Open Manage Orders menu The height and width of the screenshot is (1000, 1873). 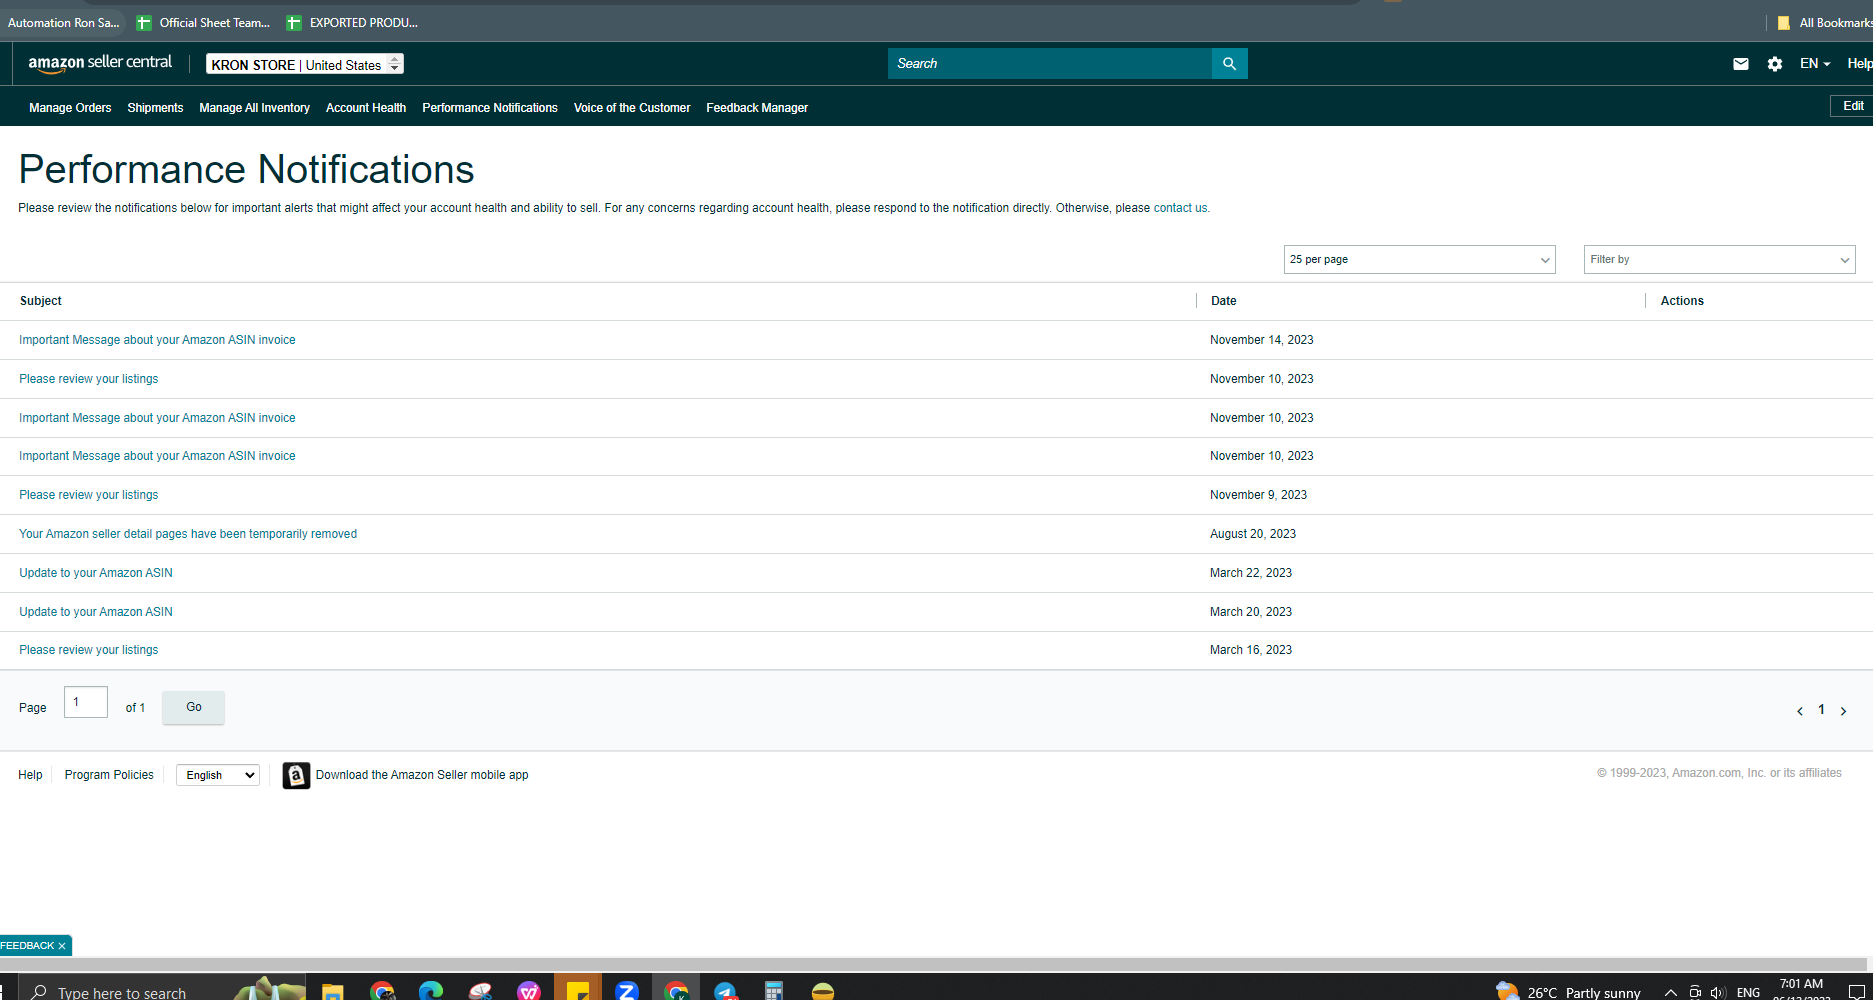(70, 108)
